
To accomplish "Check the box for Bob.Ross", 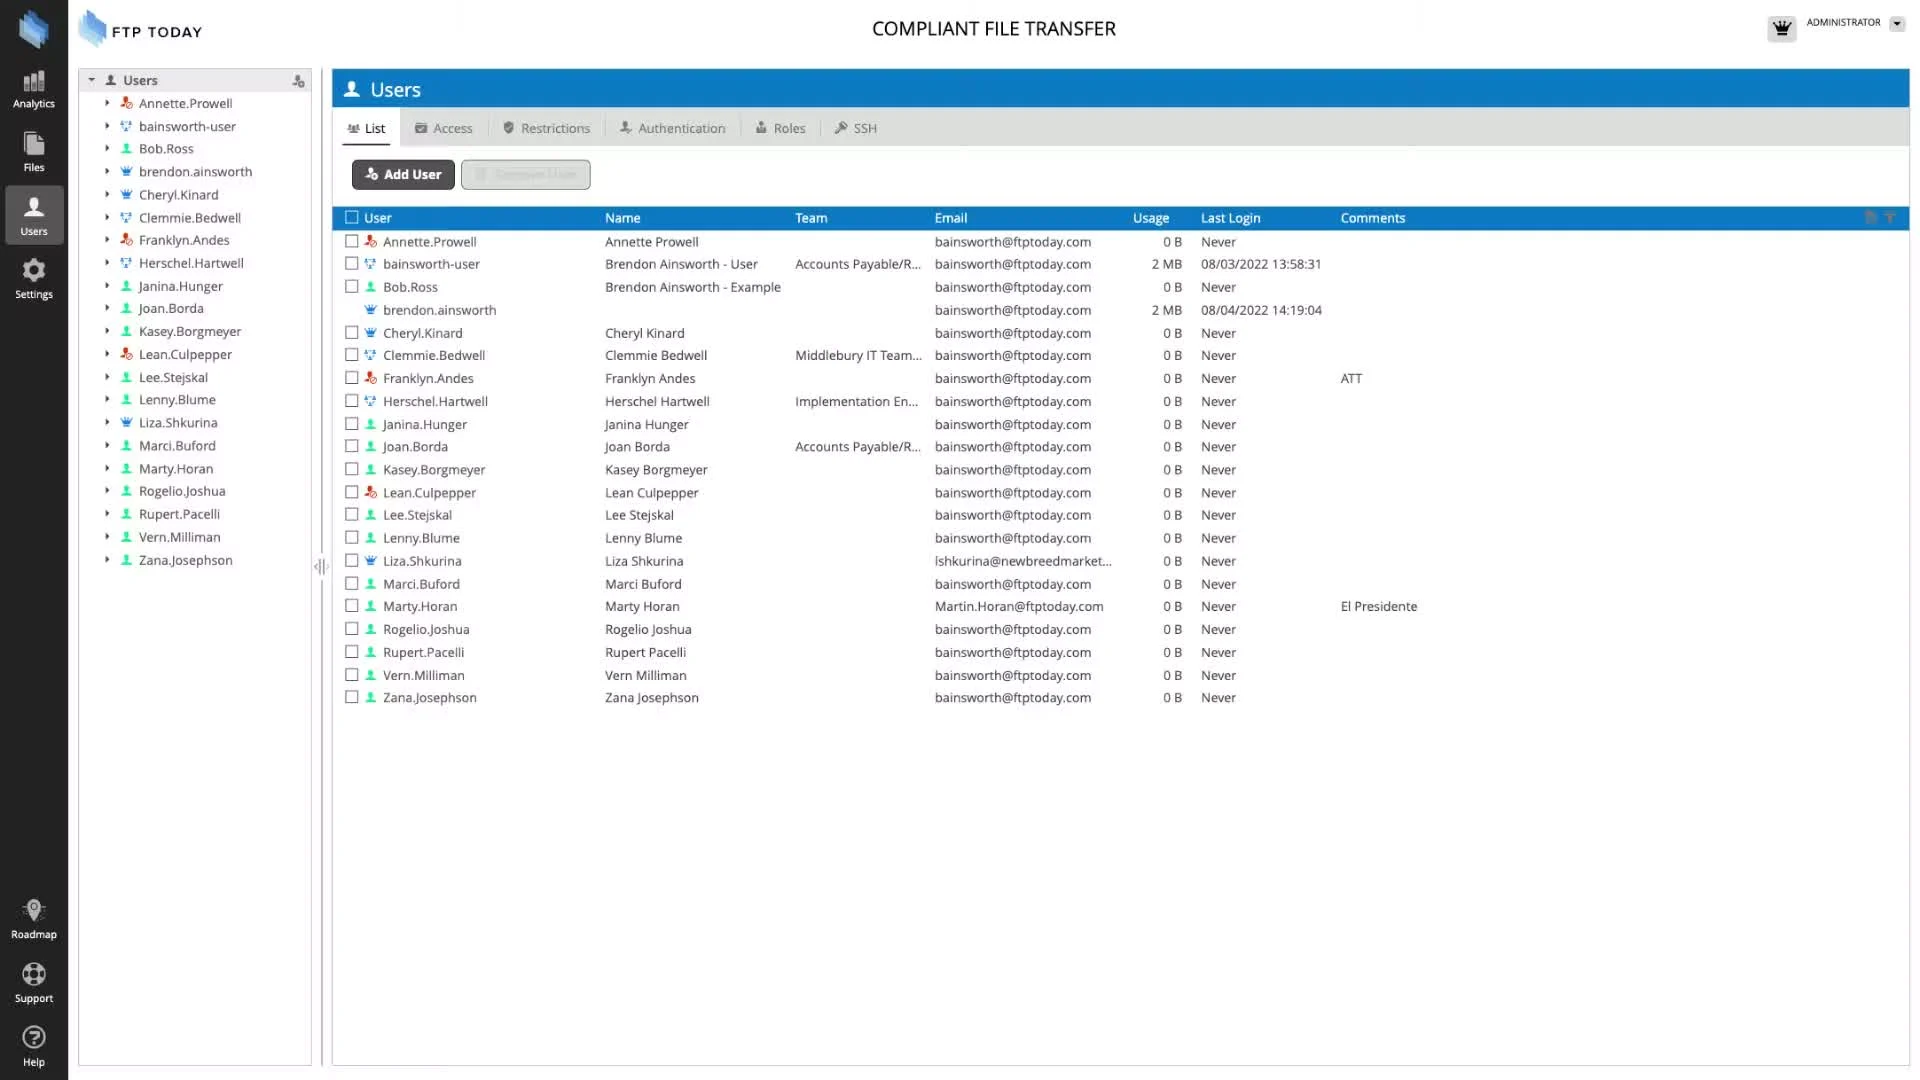I will (x=352, y=287).
